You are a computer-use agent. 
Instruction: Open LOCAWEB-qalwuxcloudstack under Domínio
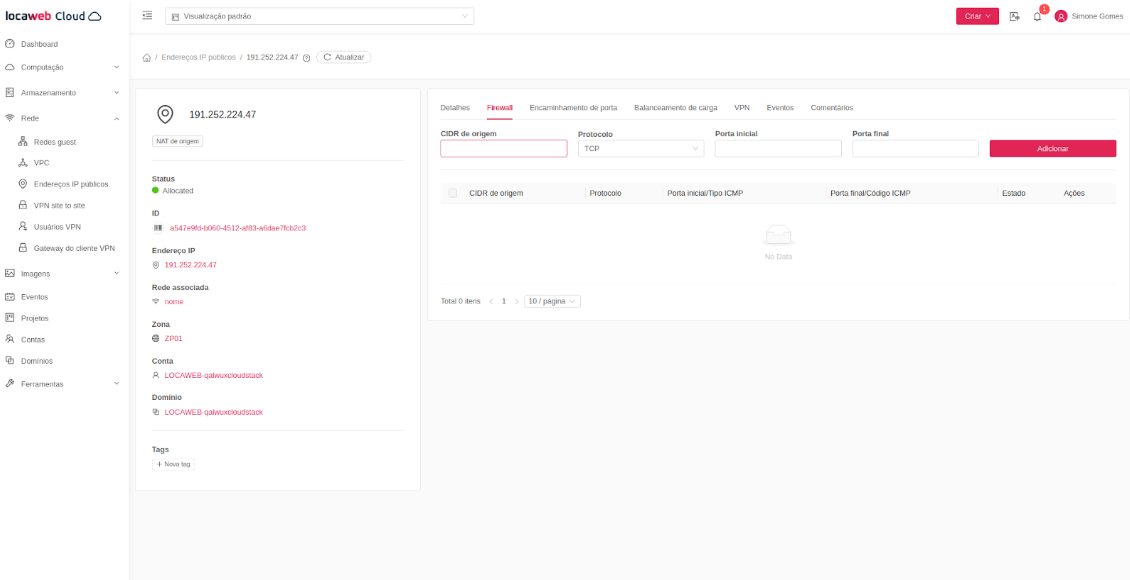[213, 412]
